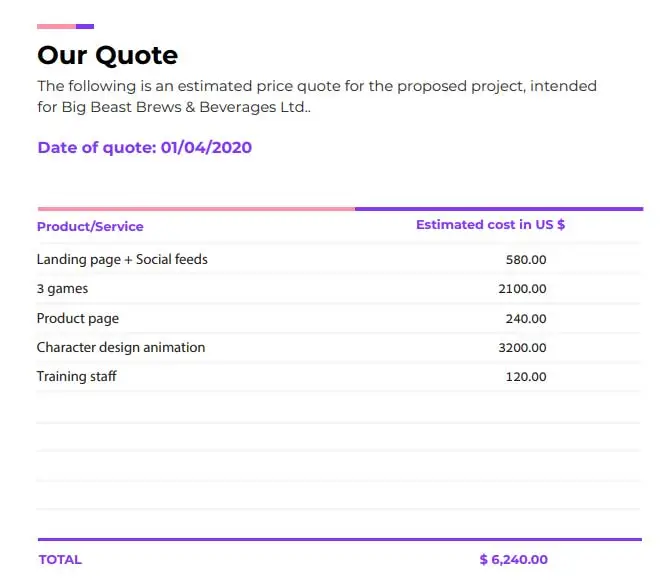Image resolution: width=672 pixels, height=586 pixels.
Task: Click the "estimated price quote" description line
Action: pos(316,86)
